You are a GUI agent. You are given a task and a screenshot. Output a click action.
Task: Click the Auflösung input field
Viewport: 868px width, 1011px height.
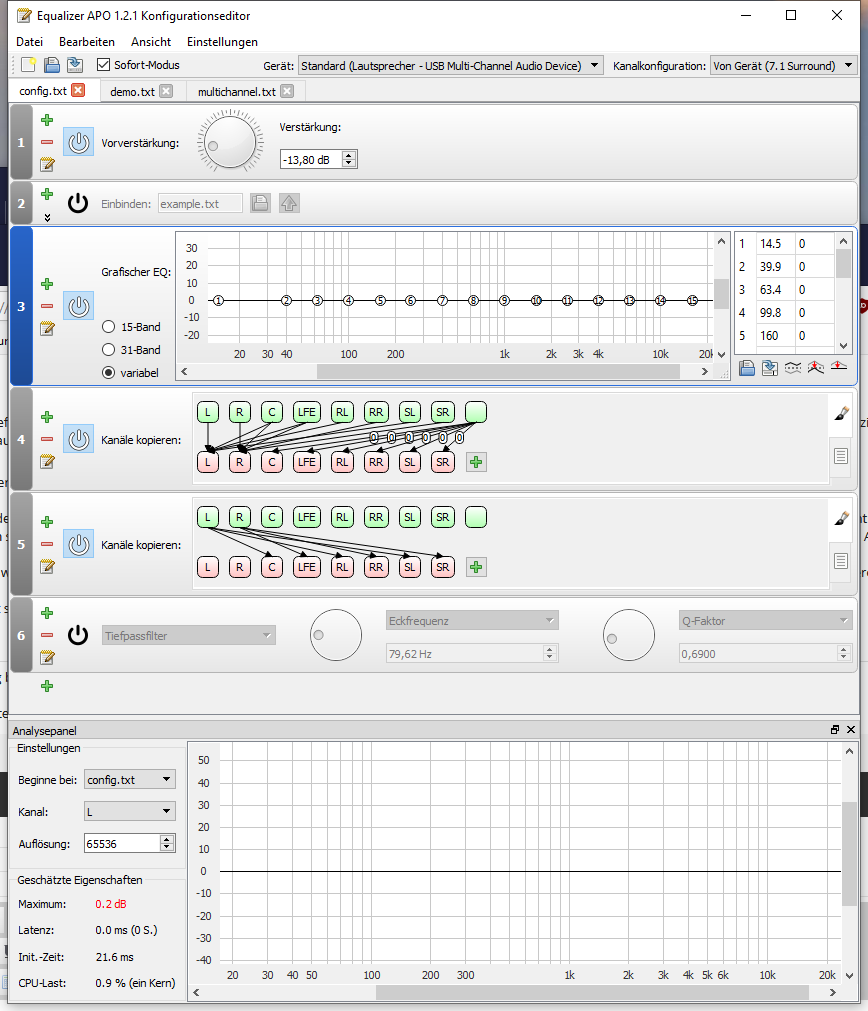[121, 844]
